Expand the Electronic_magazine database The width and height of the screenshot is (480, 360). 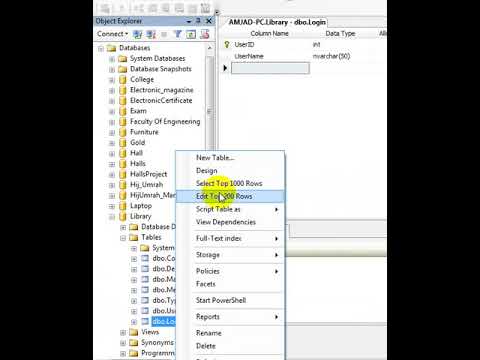point(112,91)
